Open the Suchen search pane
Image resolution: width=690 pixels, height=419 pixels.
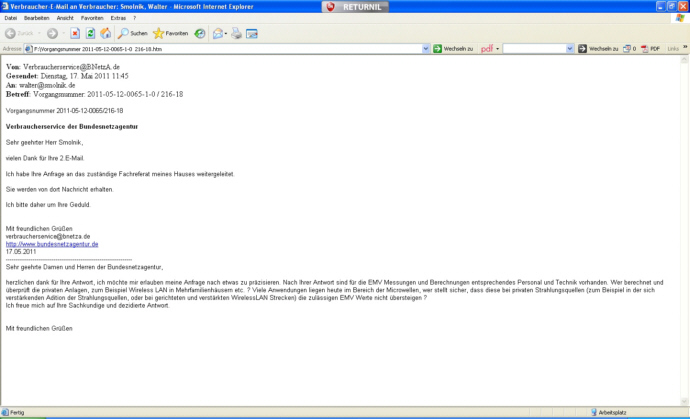pos(132,33)
